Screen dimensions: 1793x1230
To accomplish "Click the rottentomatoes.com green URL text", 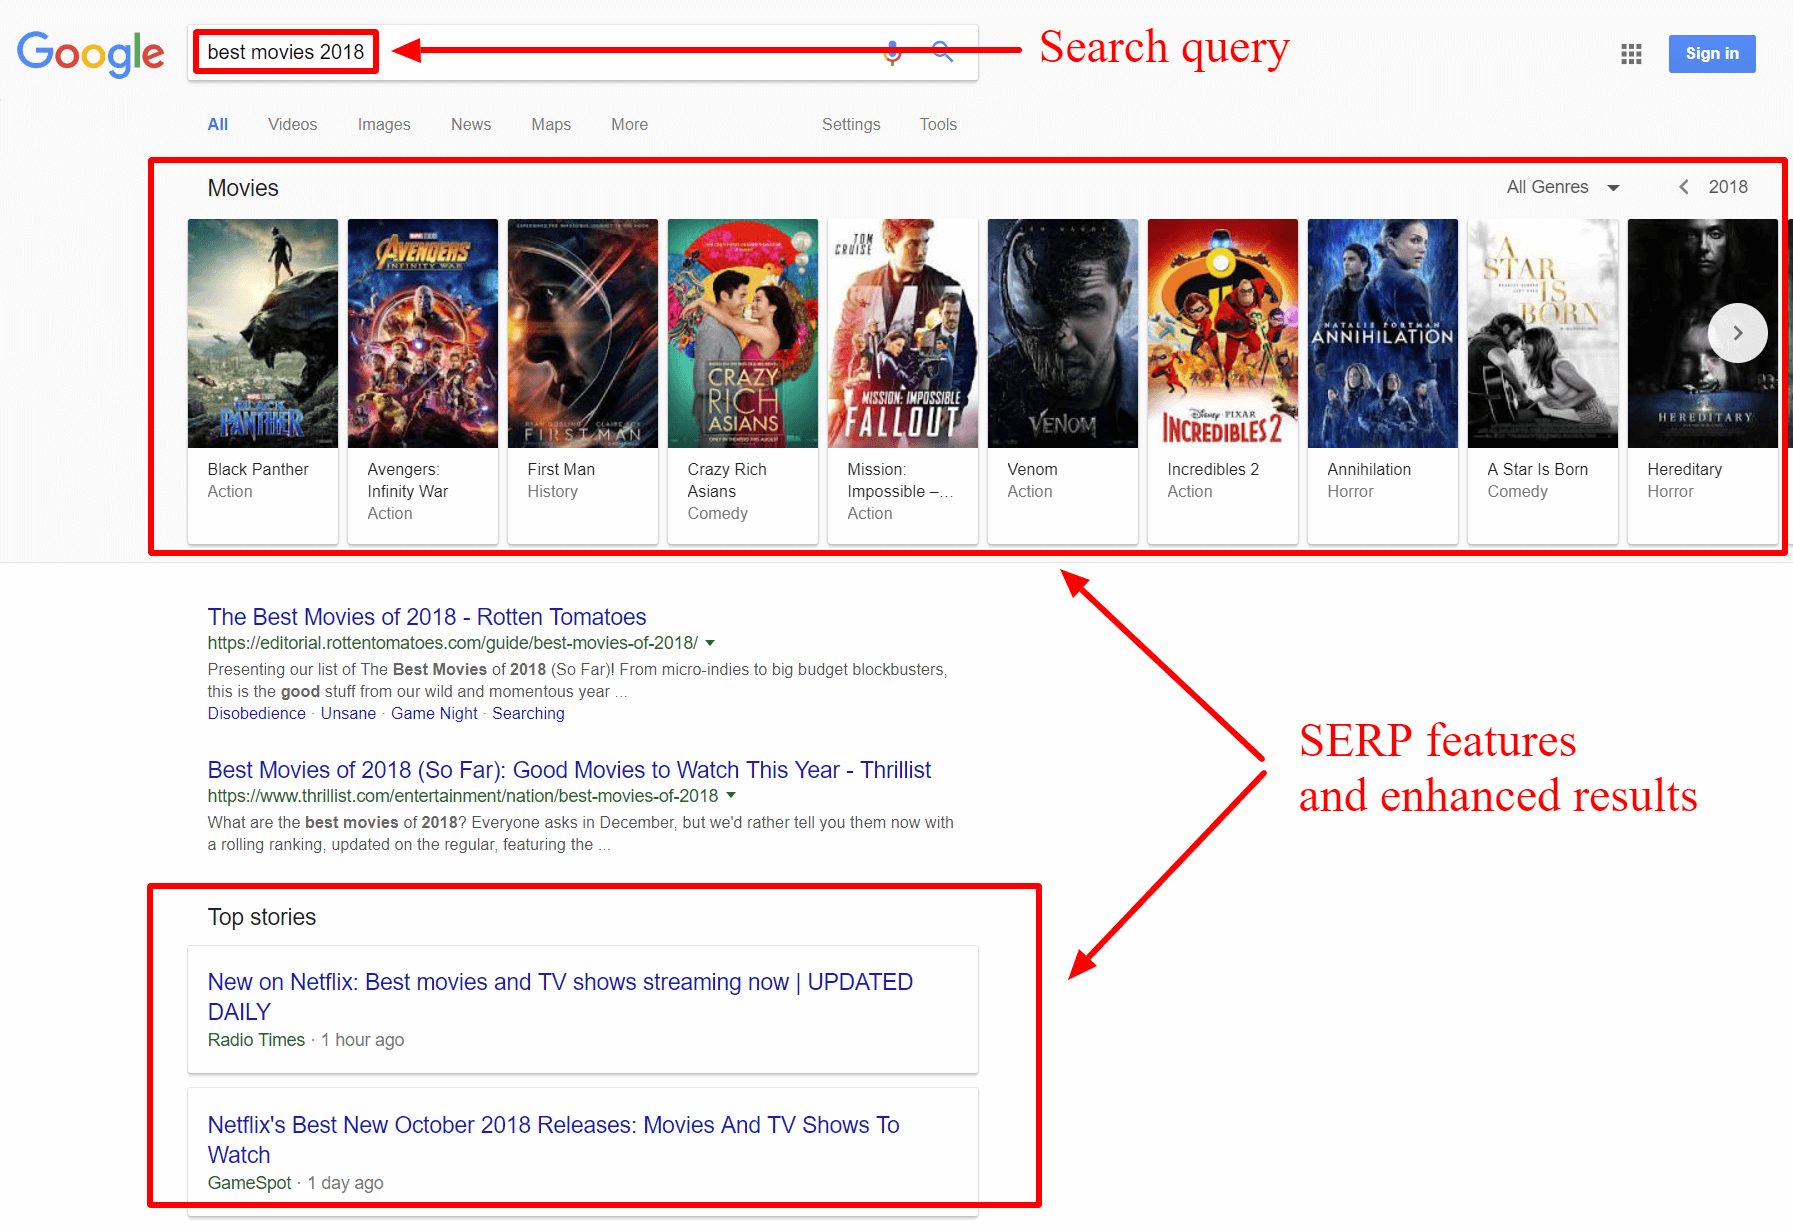I will [x=453, y=643].
